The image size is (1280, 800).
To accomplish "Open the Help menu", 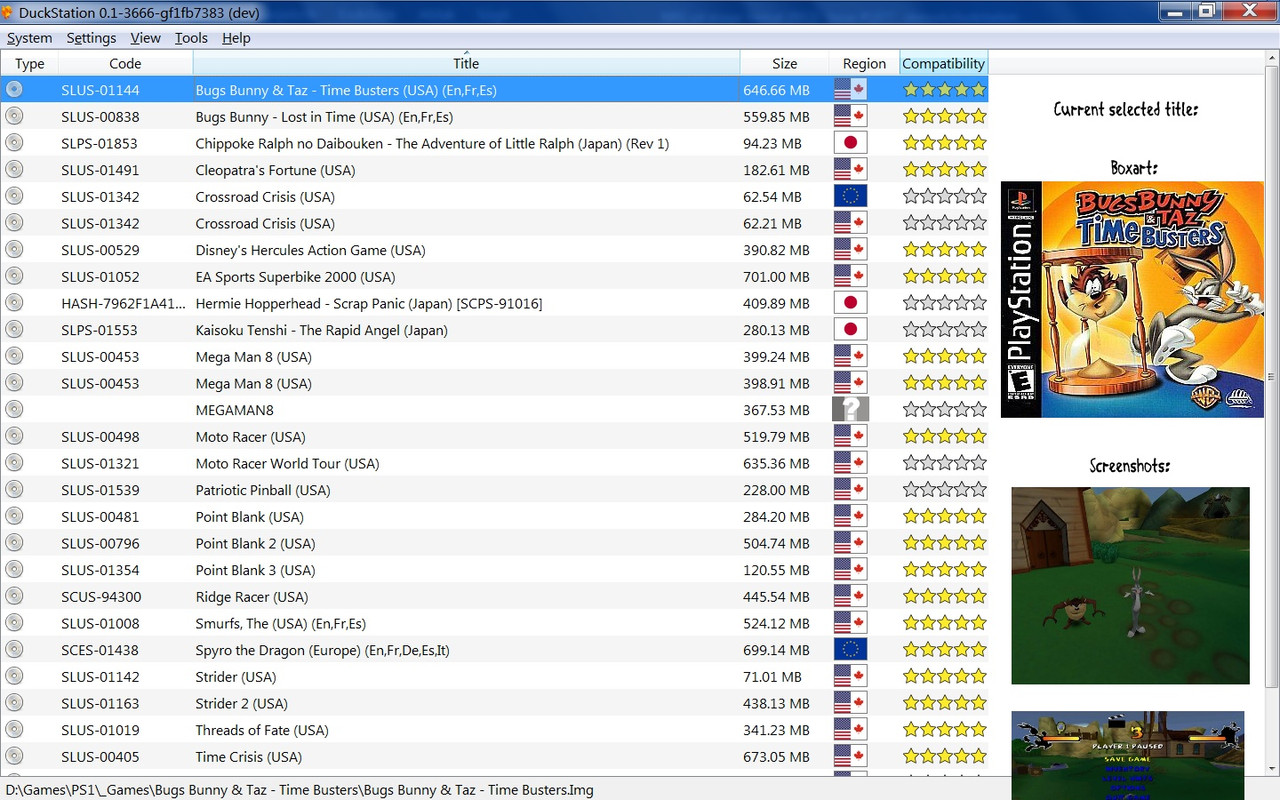I will (236, 38).
